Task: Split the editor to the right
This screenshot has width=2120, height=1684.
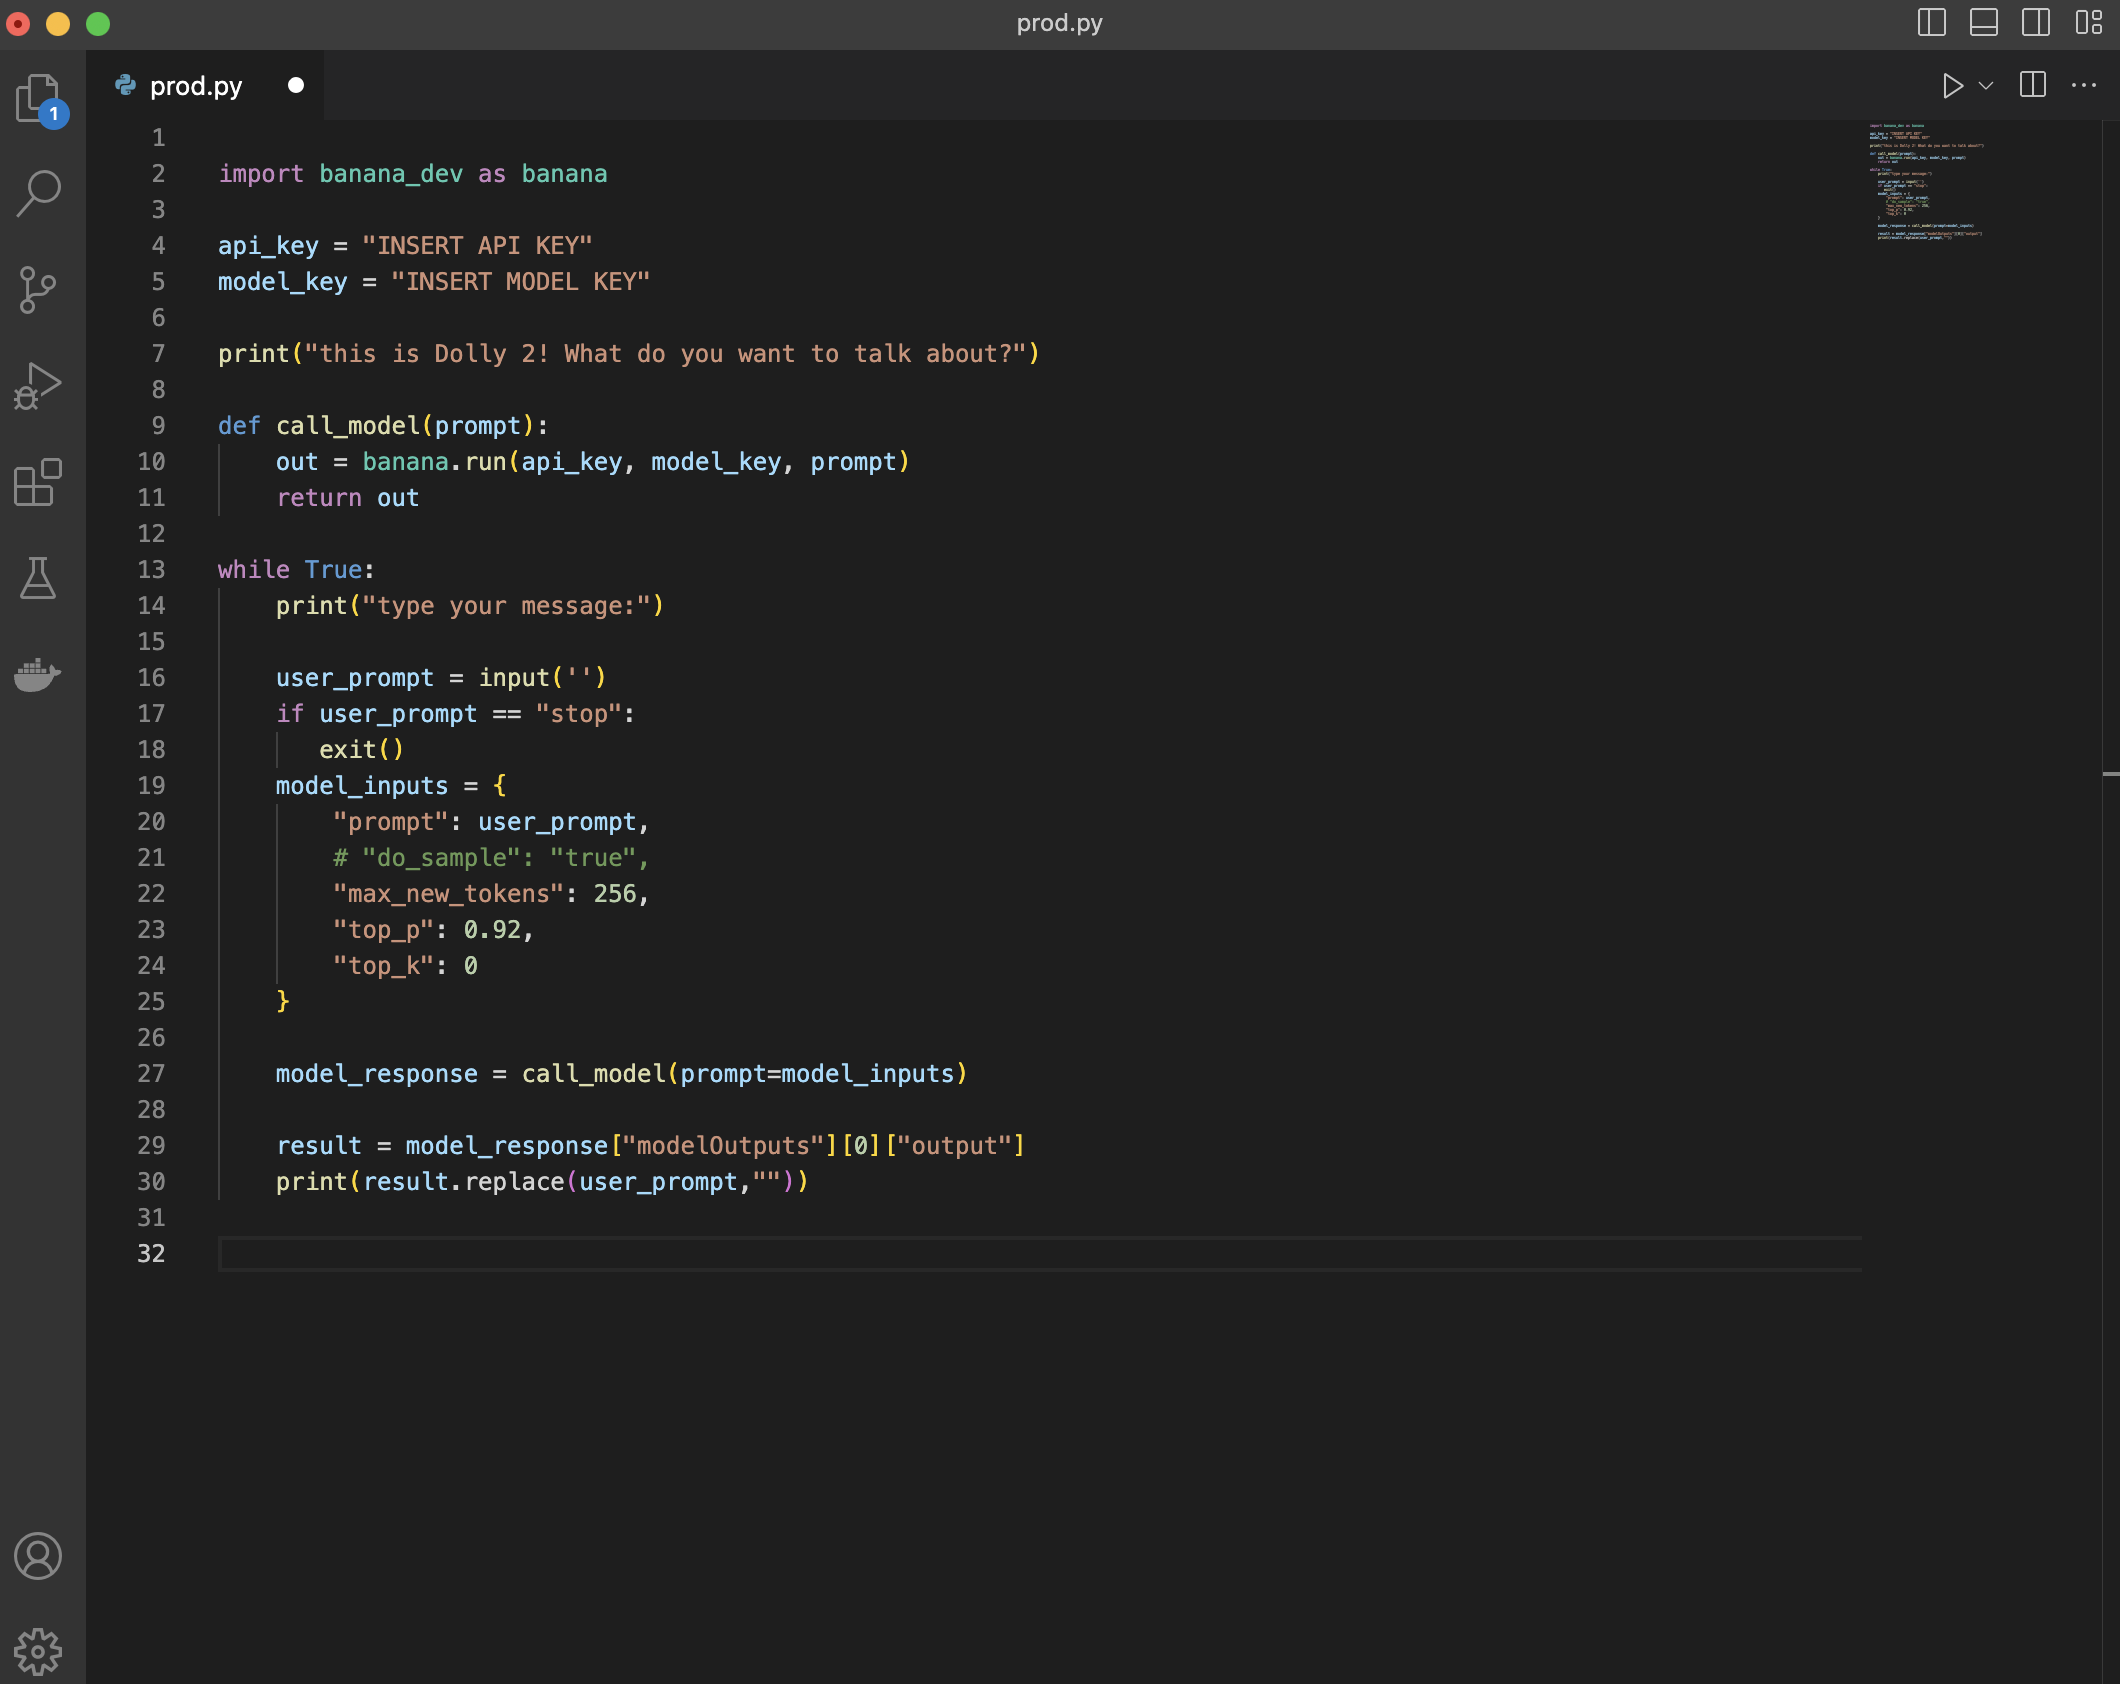Action: click(x=2032, y=86)
